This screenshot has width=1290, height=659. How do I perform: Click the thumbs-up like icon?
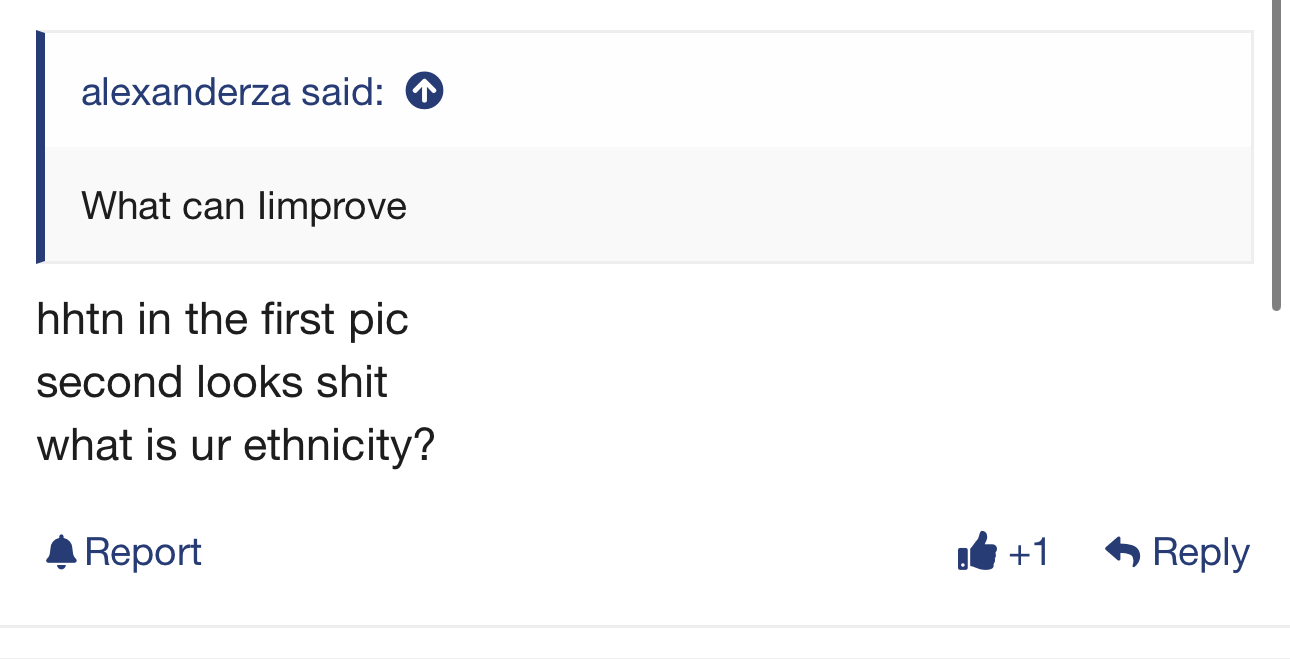[x=977, y=552]
